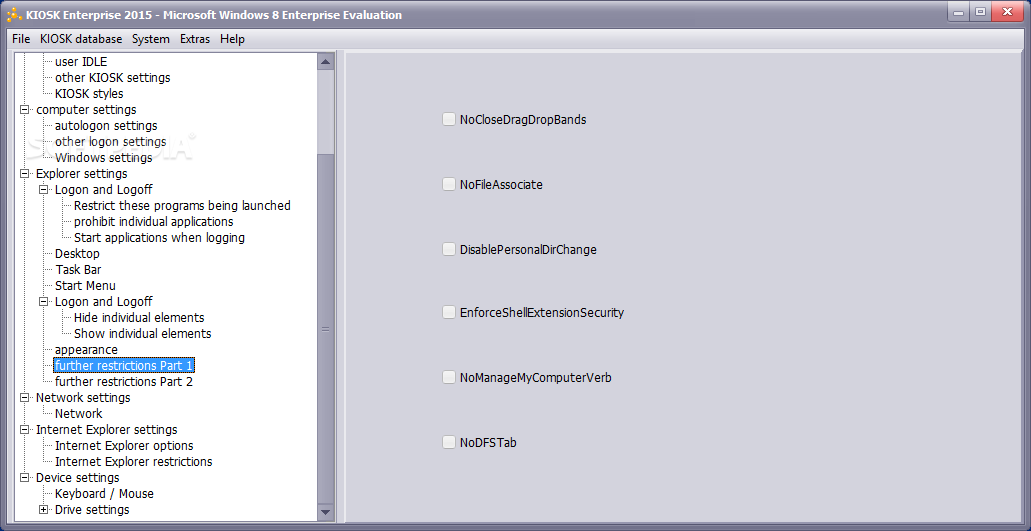Click the tree scrollbar up arrow

[325, 62]
